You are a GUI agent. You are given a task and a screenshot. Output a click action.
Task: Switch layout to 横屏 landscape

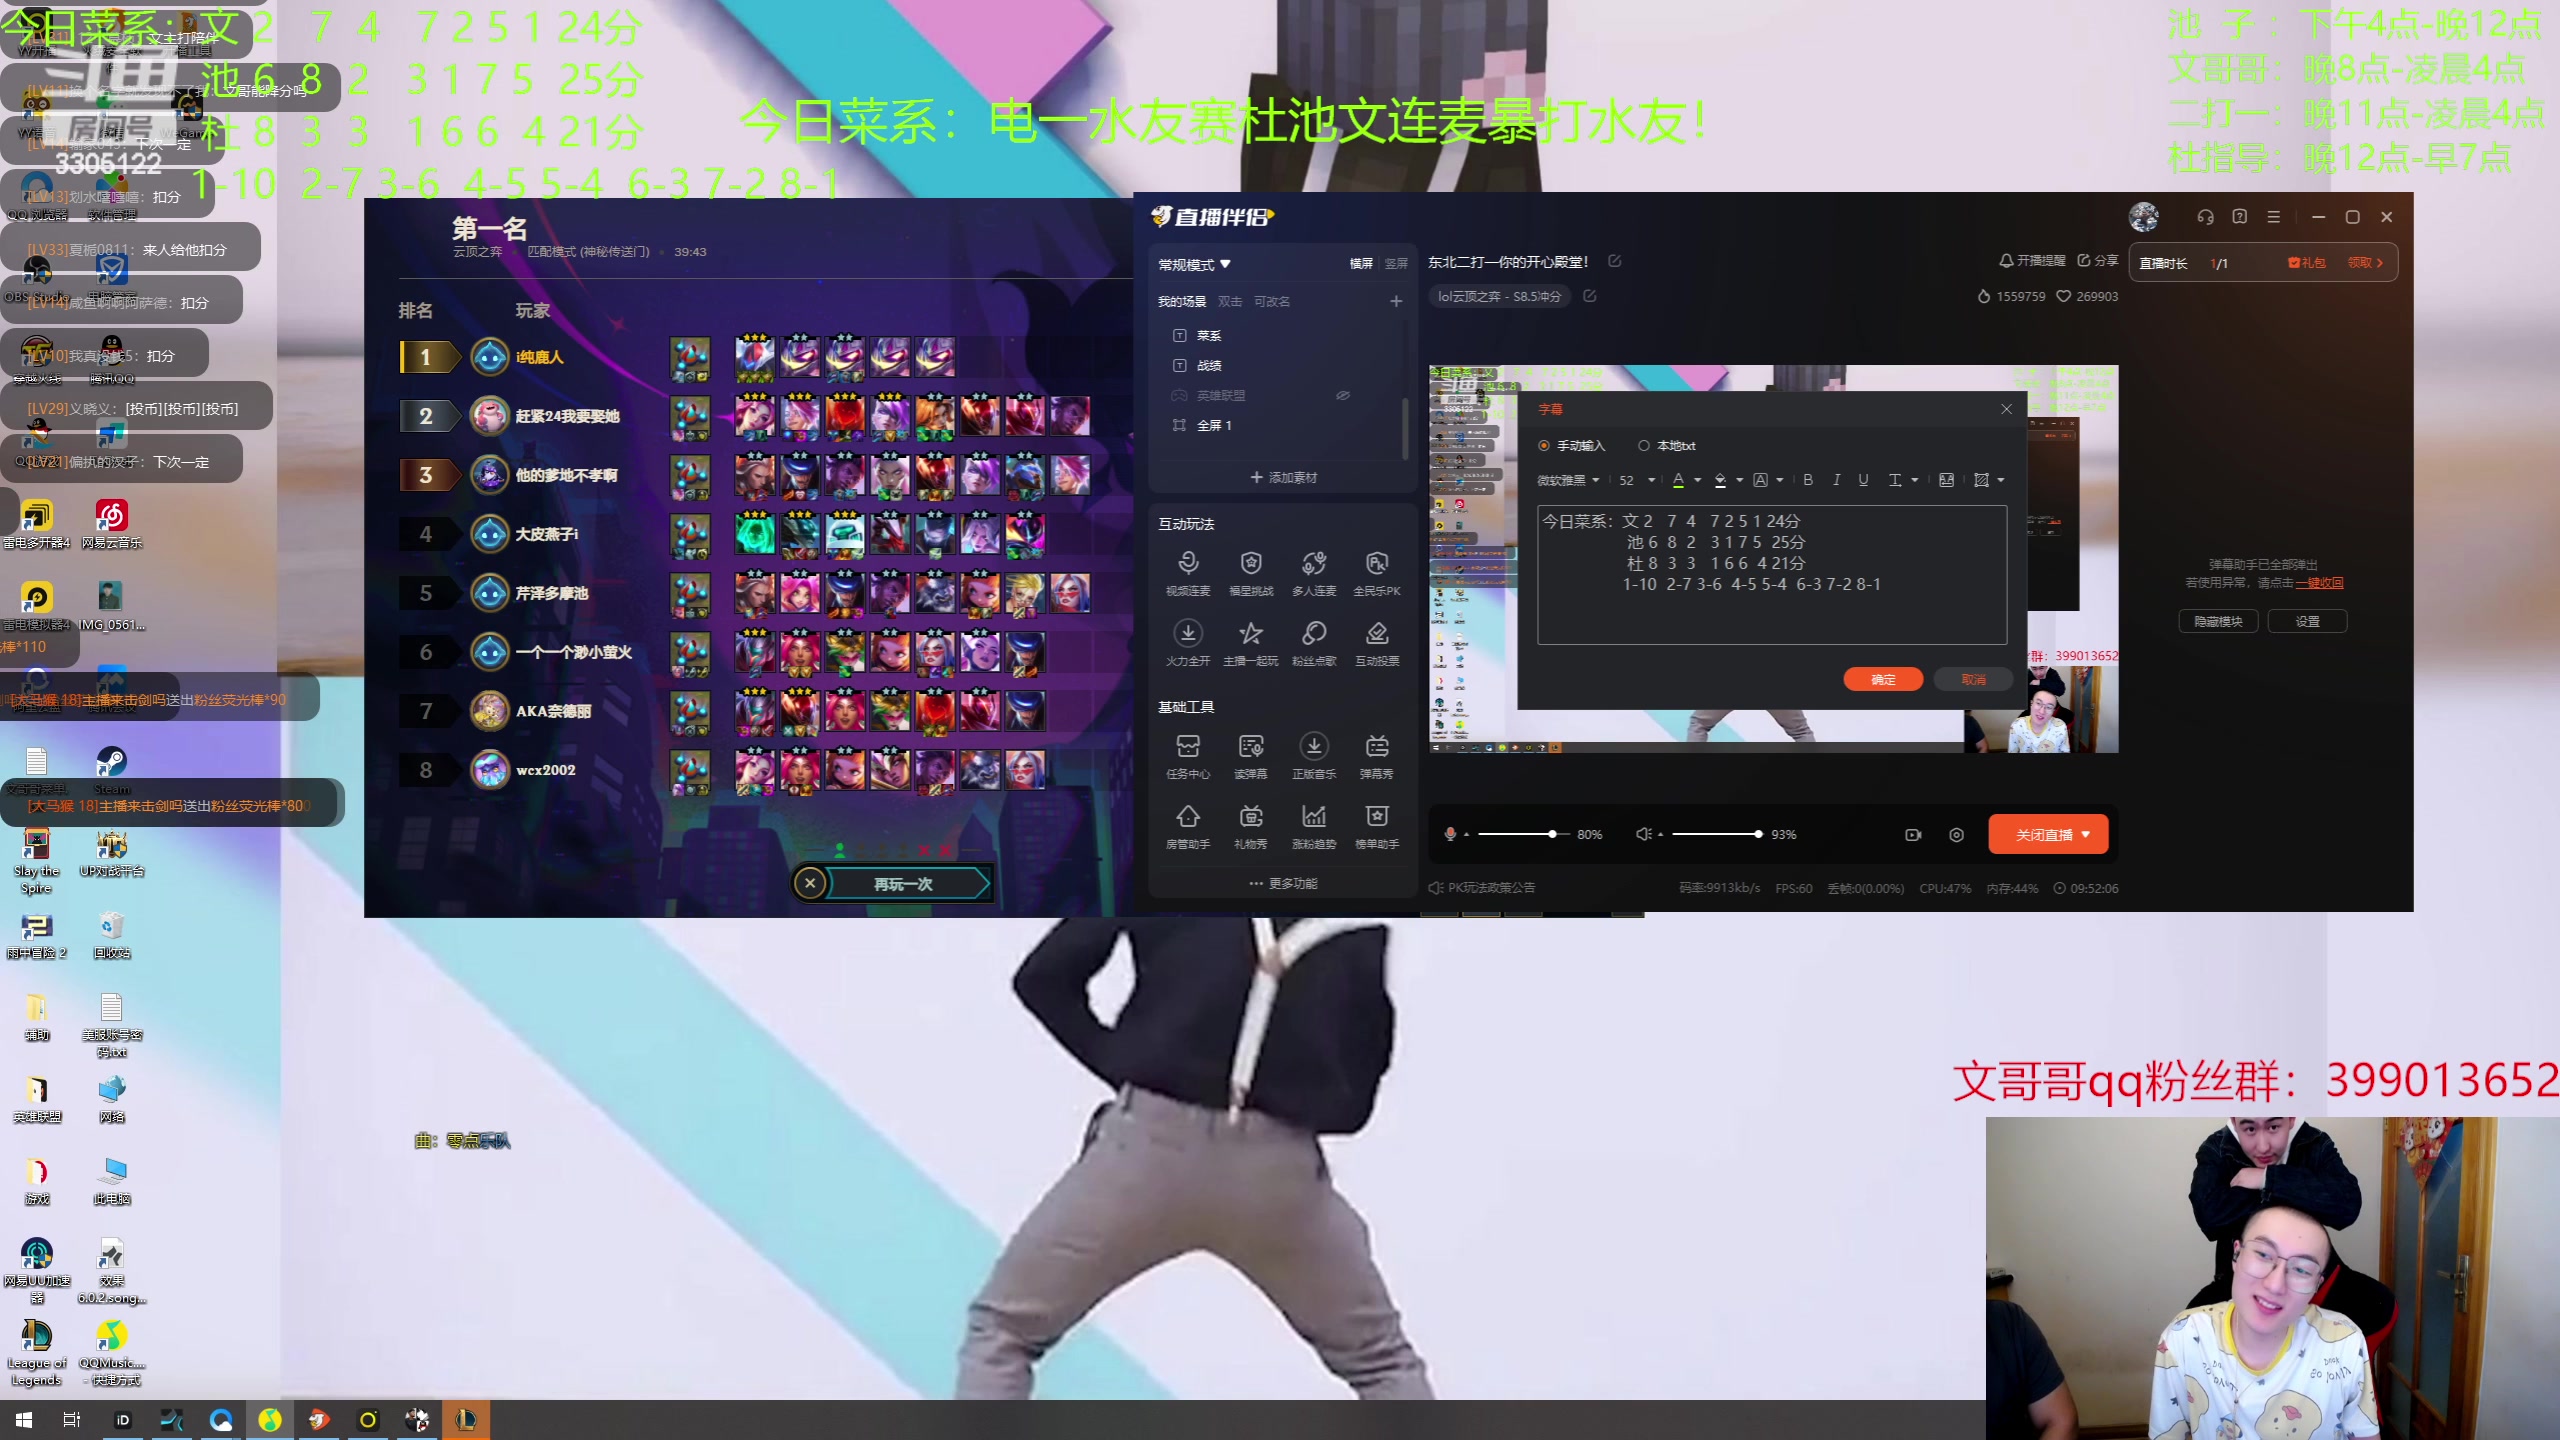pos(1361,264)
